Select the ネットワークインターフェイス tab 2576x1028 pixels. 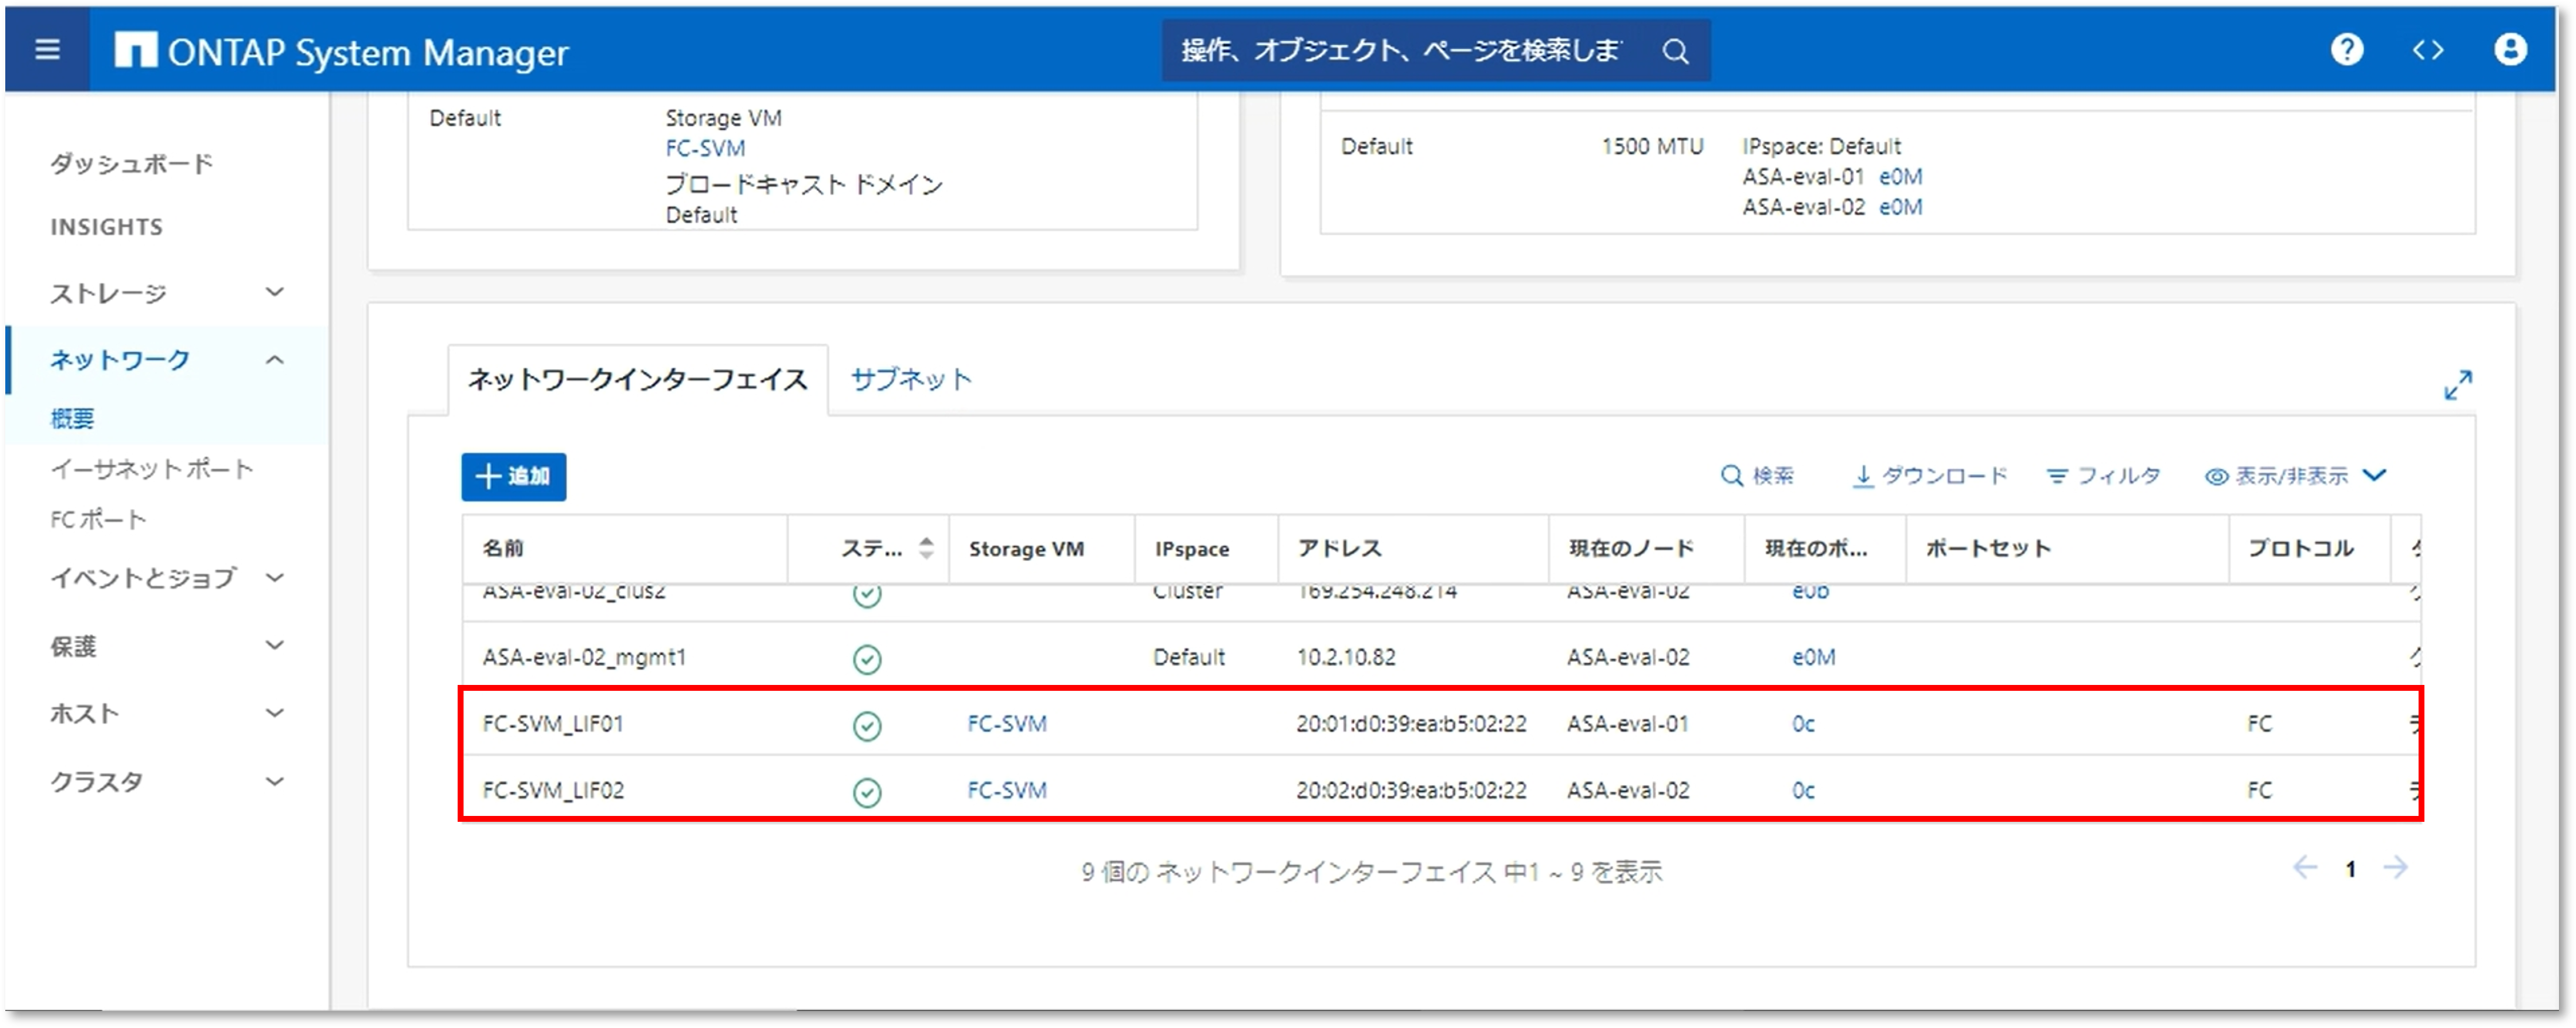coord(637,379)
